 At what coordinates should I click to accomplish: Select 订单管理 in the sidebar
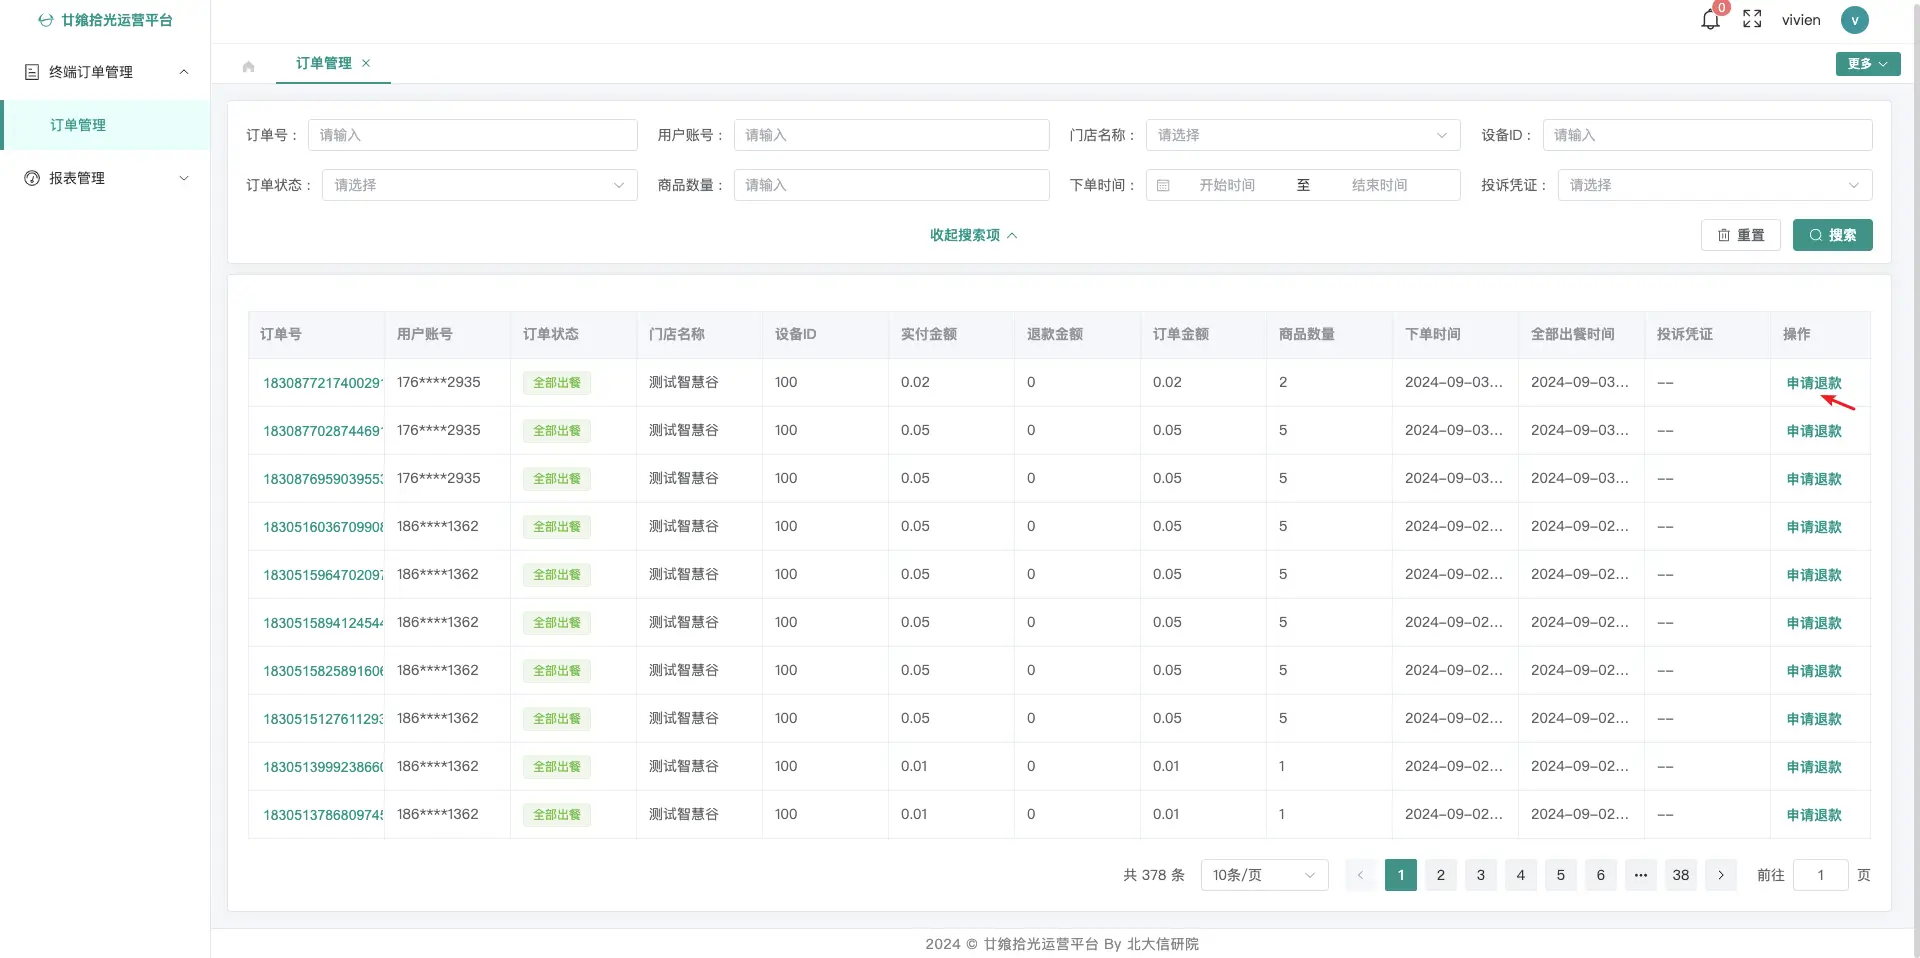point(105,125)
